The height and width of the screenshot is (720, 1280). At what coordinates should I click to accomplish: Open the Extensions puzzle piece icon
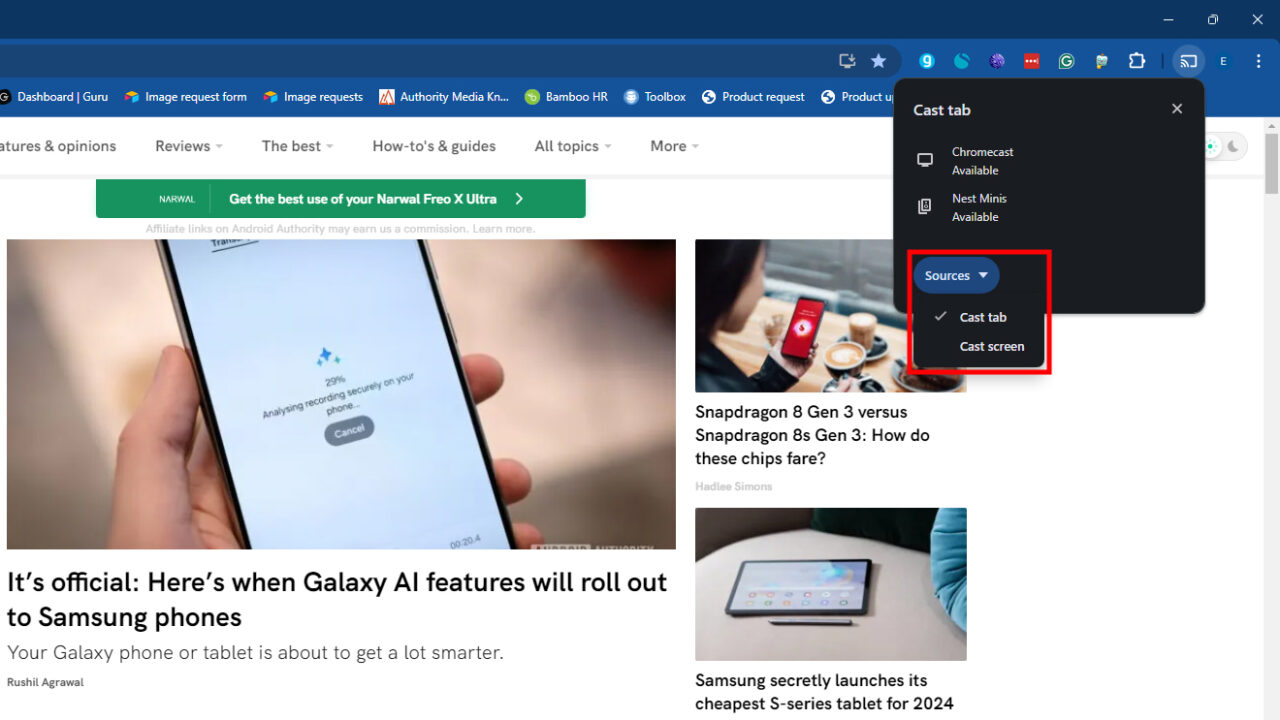tap(1136, 61)
